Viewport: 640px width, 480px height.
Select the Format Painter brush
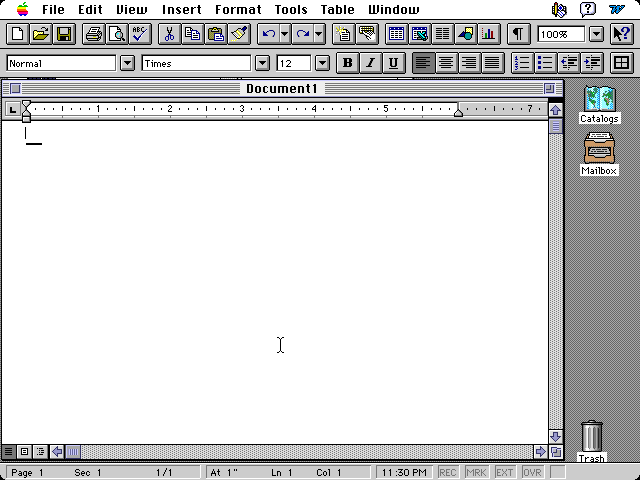[x=239, y=34]
